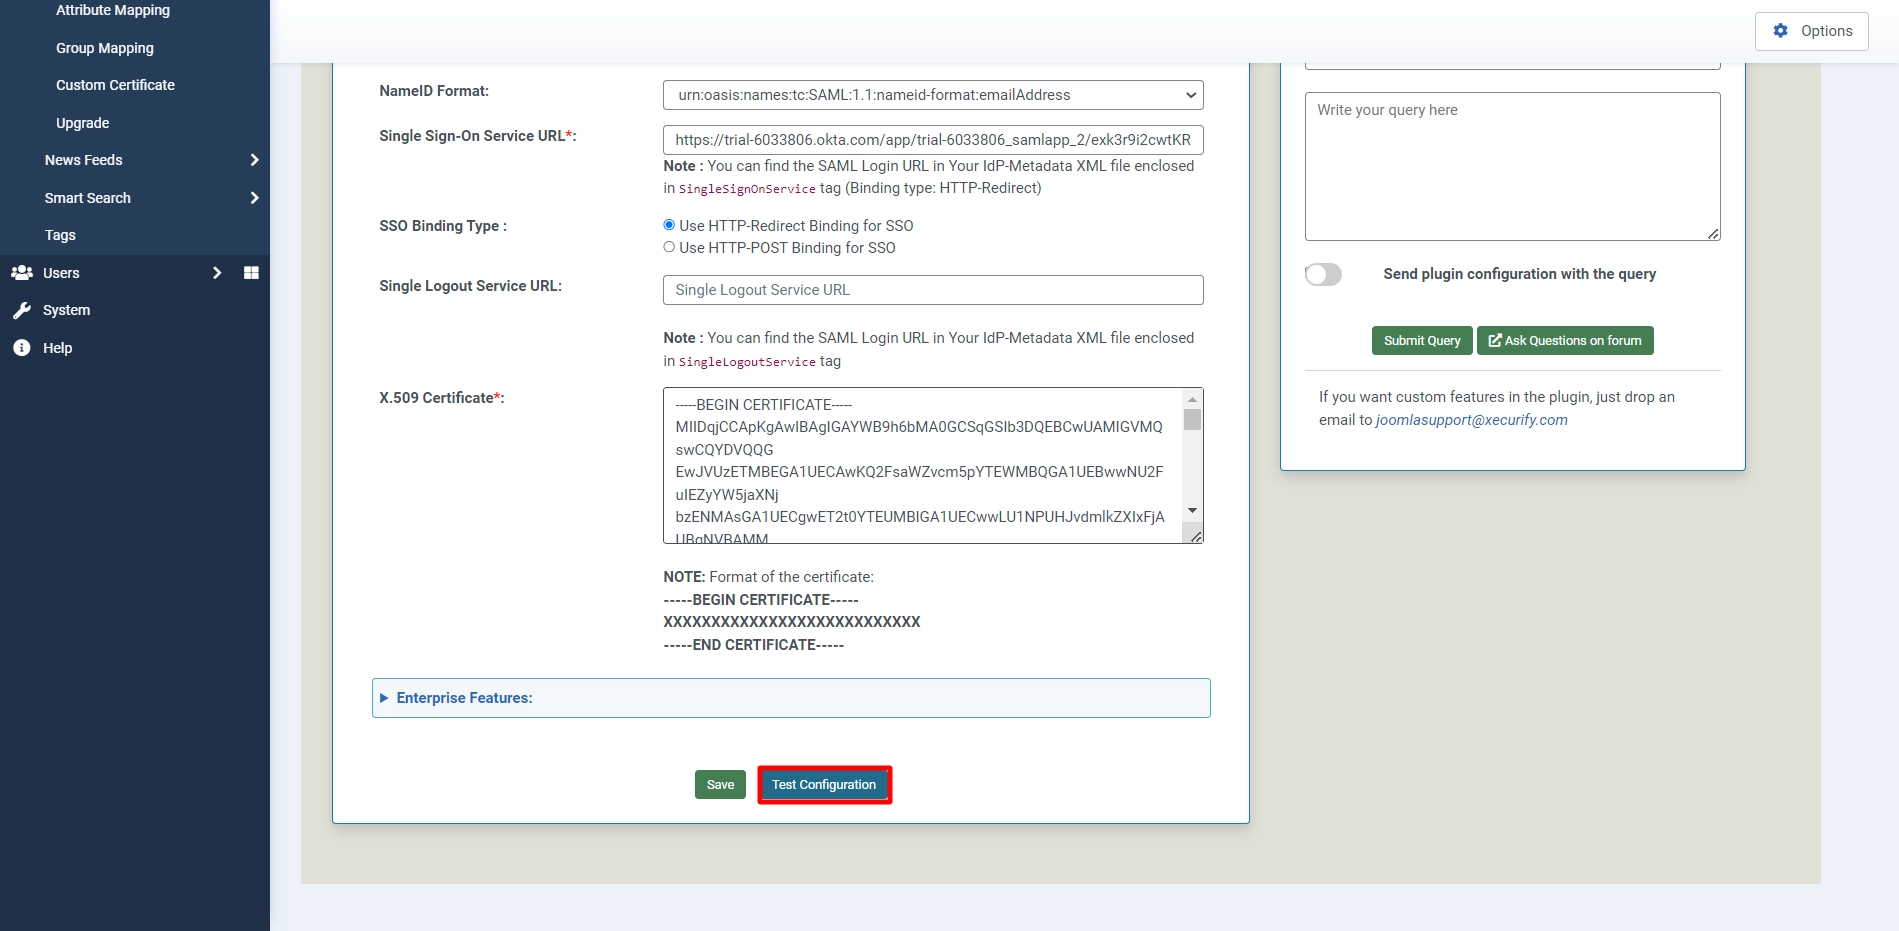The image size is (1899, 931).
Task: Expand the Smart Search submenu chevron
Action: [x=254, y=198]
